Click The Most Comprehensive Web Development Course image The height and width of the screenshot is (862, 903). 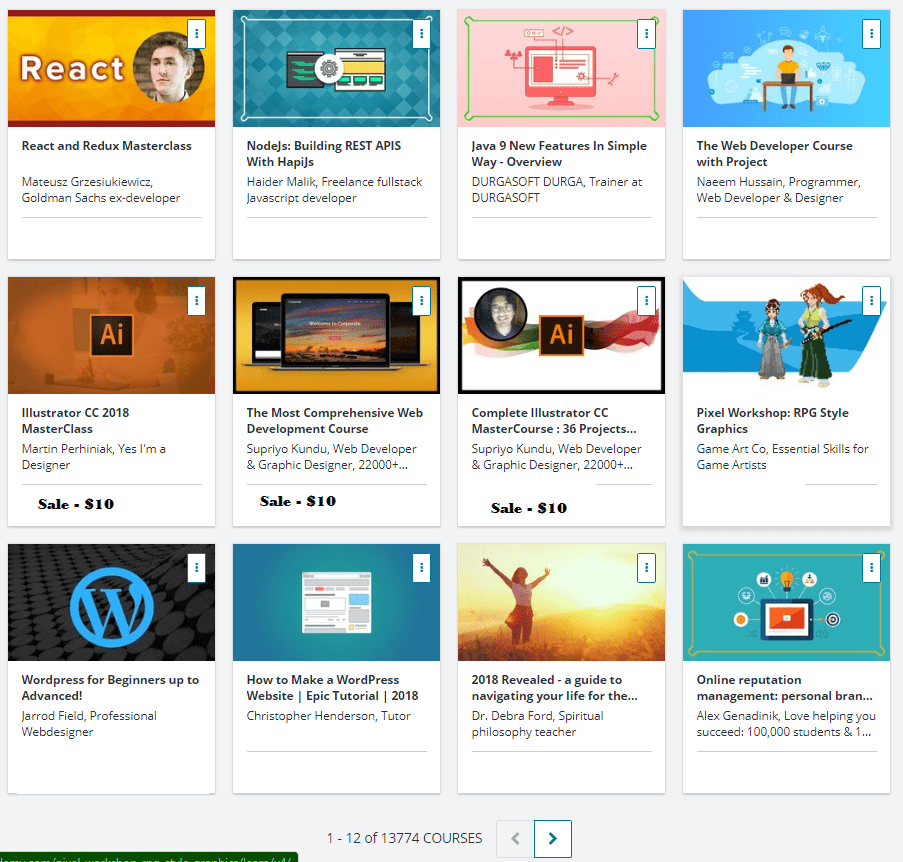click(x=336, y=335)
